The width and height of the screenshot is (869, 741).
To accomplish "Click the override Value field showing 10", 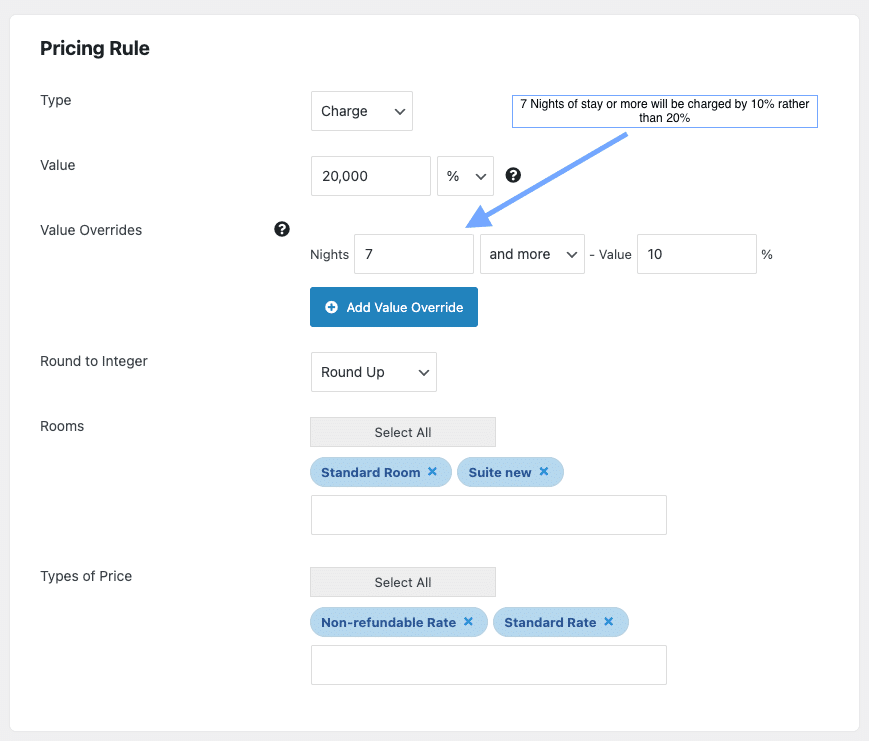I will pyautogui.click(x=696, y=254).
